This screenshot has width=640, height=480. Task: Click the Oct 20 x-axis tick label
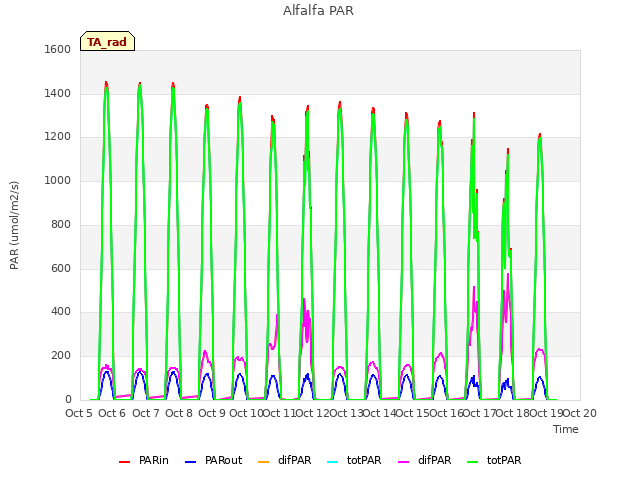pyautogui.click(x=580, y=413)
